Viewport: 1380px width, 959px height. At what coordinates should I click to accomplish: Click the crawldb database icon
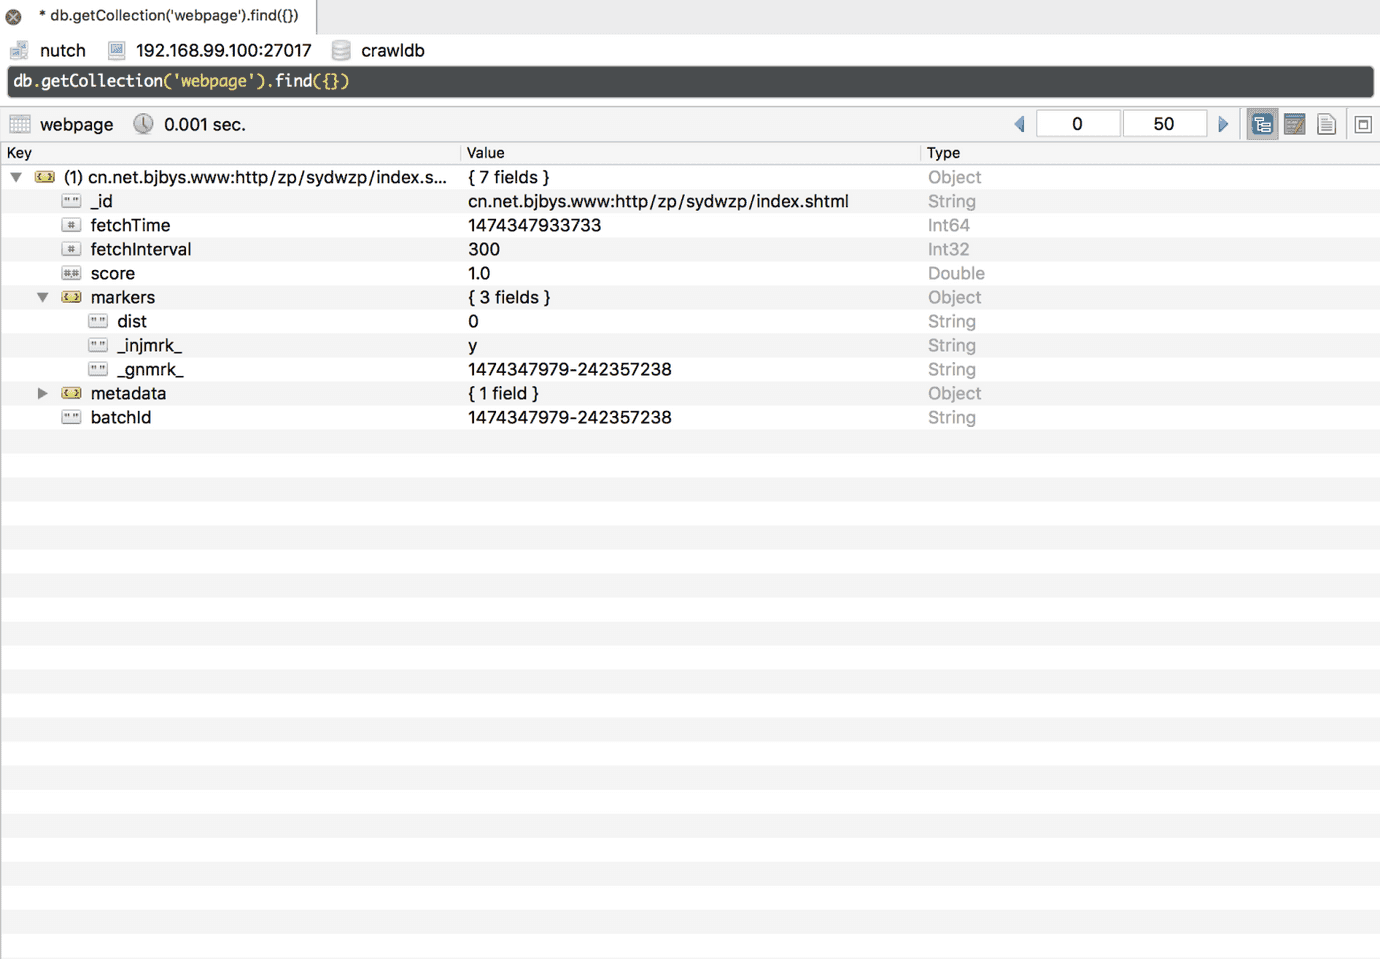click(341, 51)
